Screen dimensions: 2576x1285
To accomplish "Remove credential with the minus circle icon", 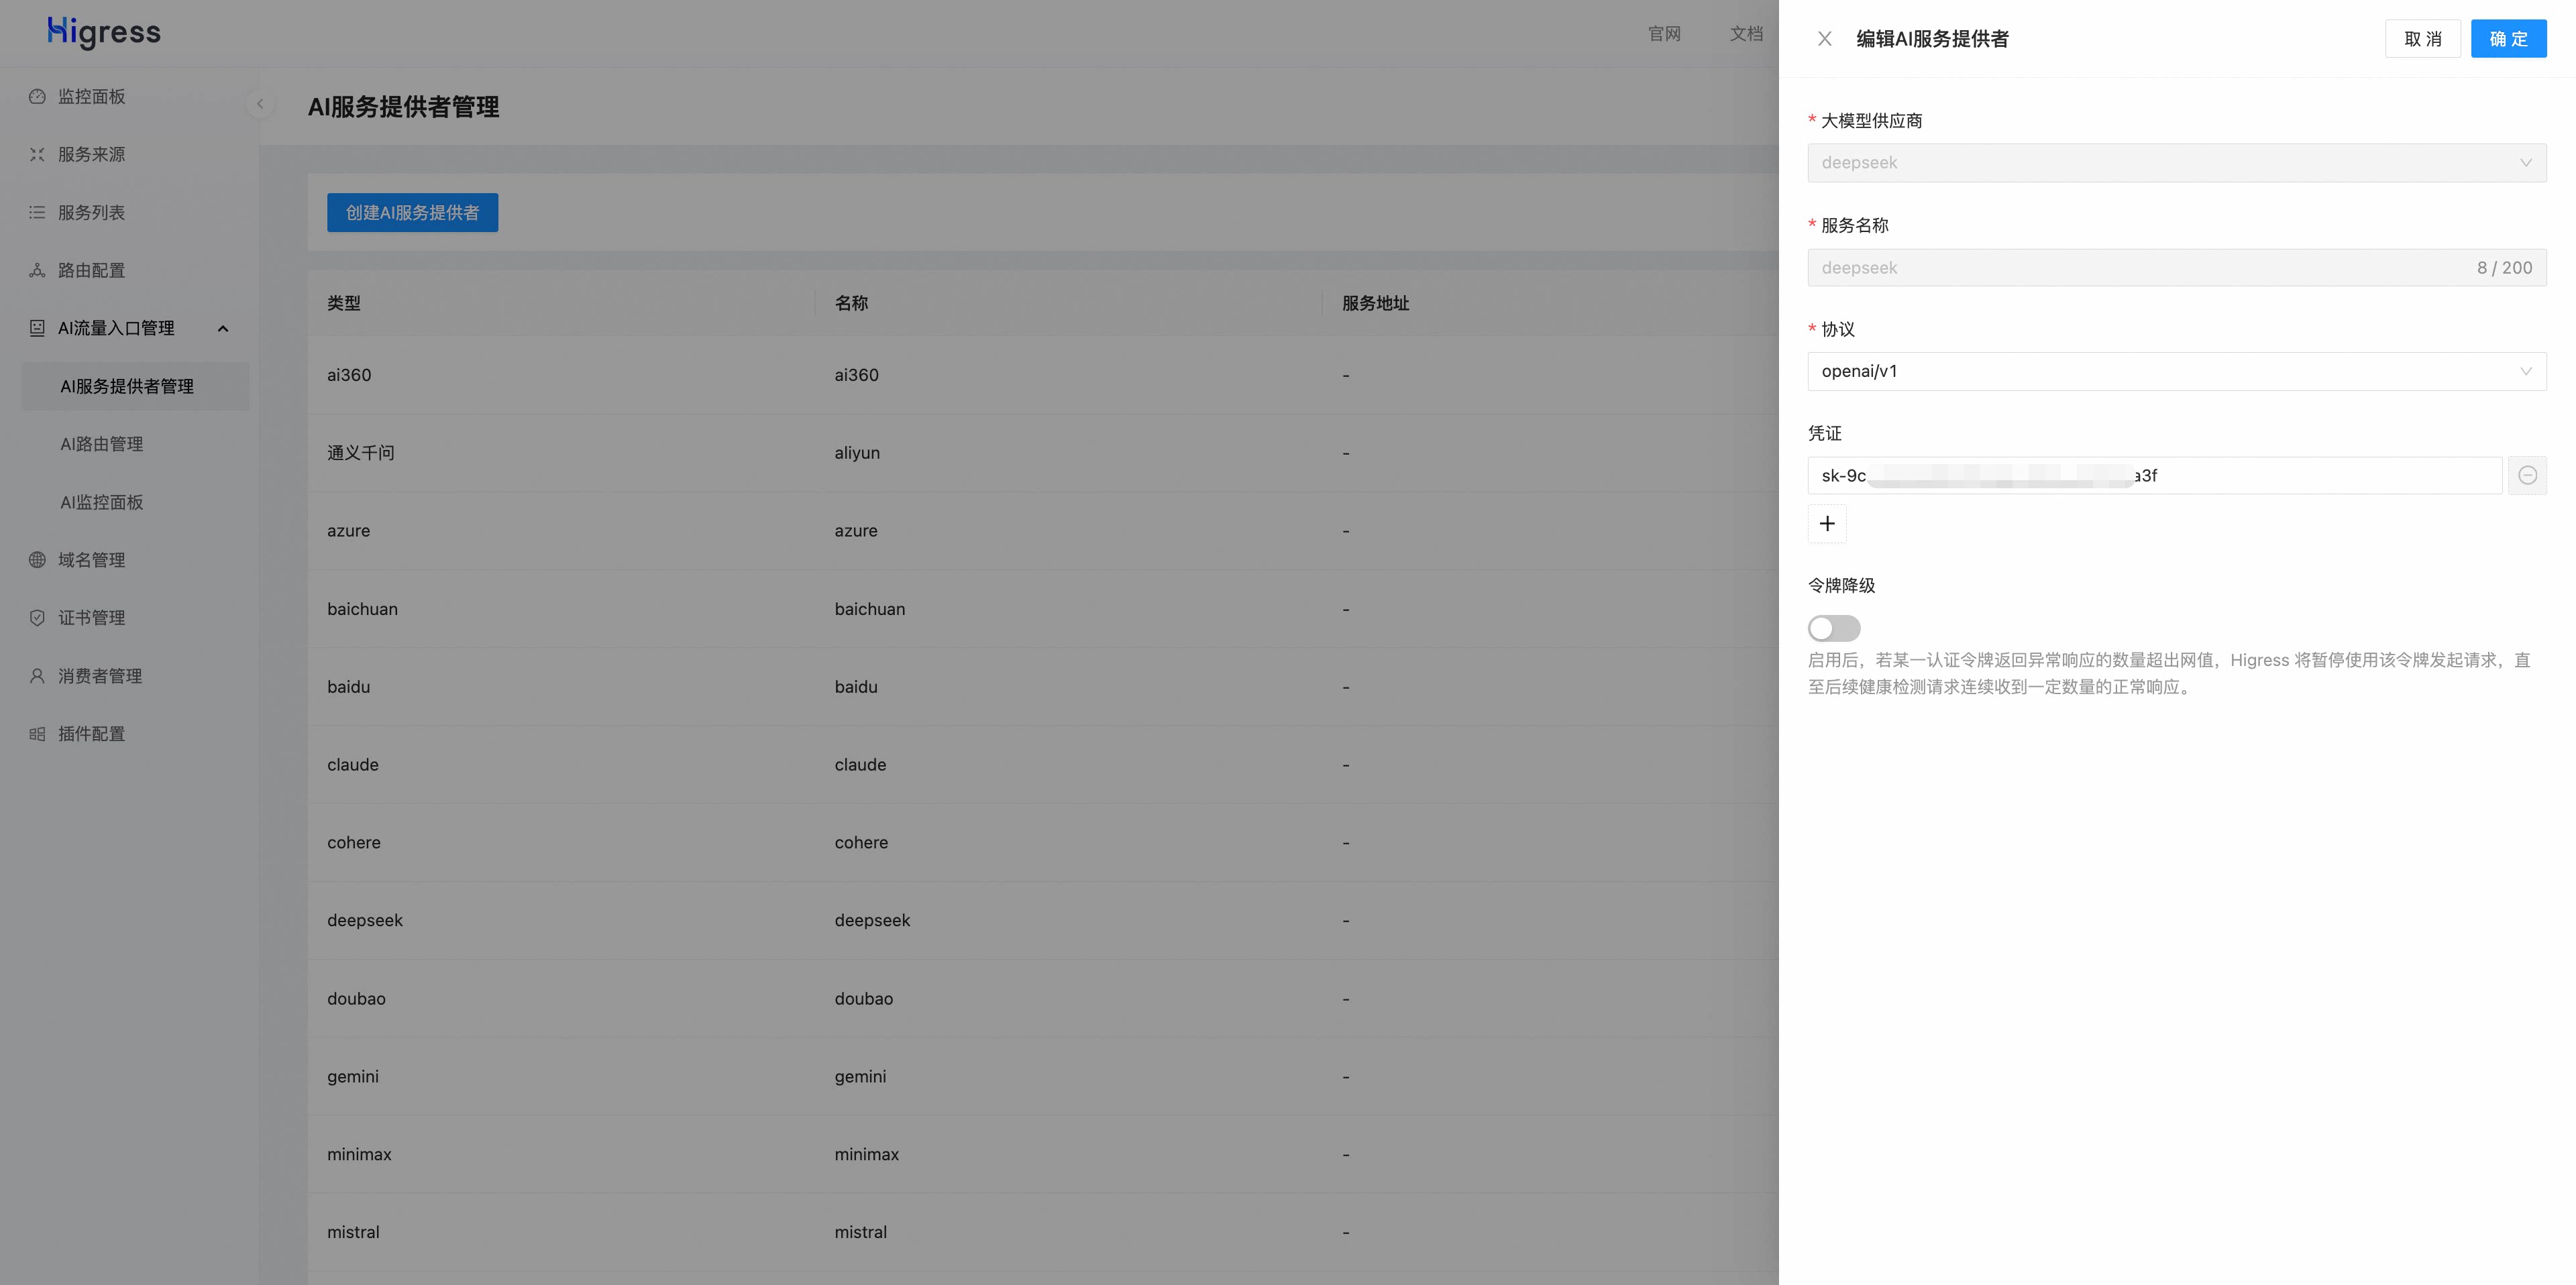I will tap(2527, 476).
